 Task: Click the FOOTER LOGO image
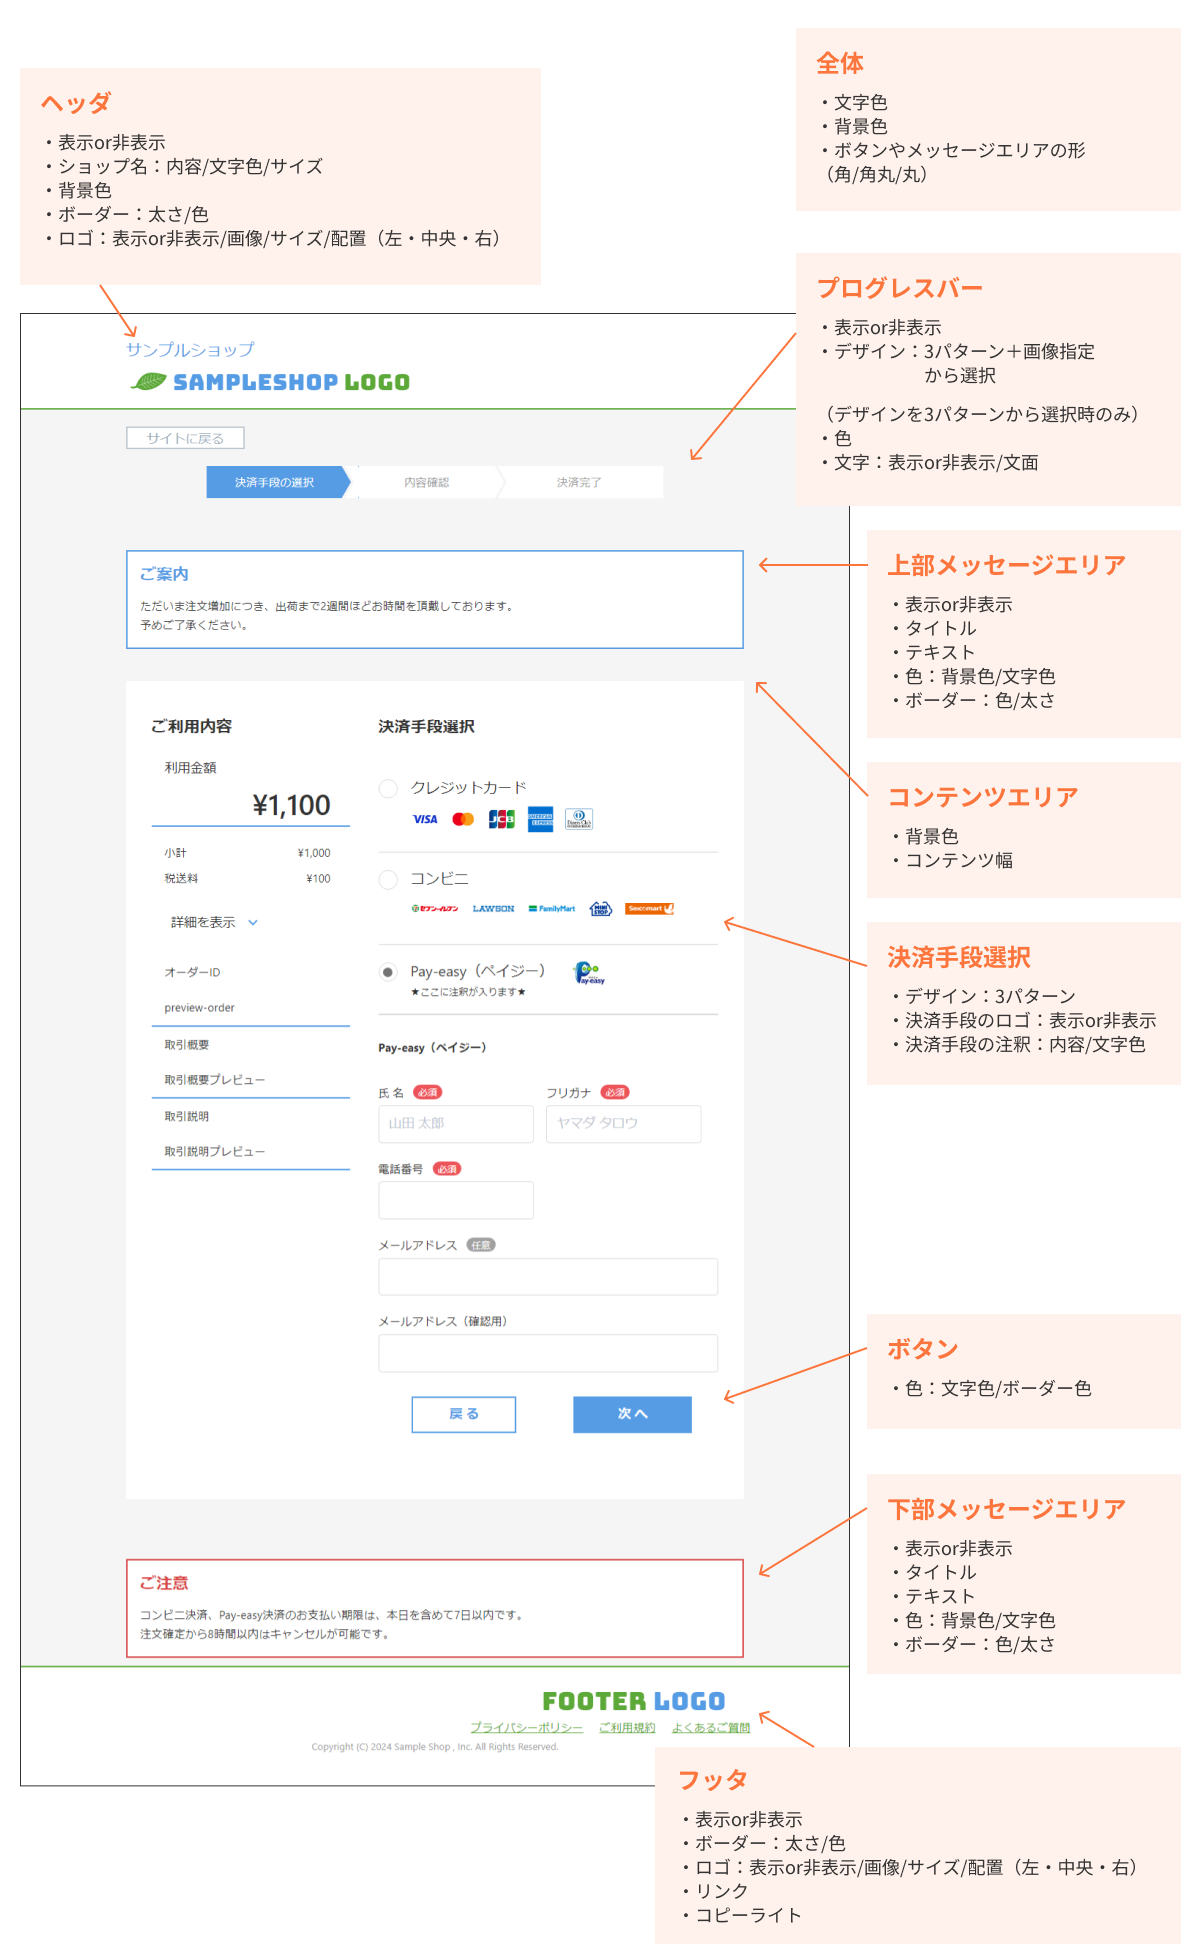[634, 1701]
